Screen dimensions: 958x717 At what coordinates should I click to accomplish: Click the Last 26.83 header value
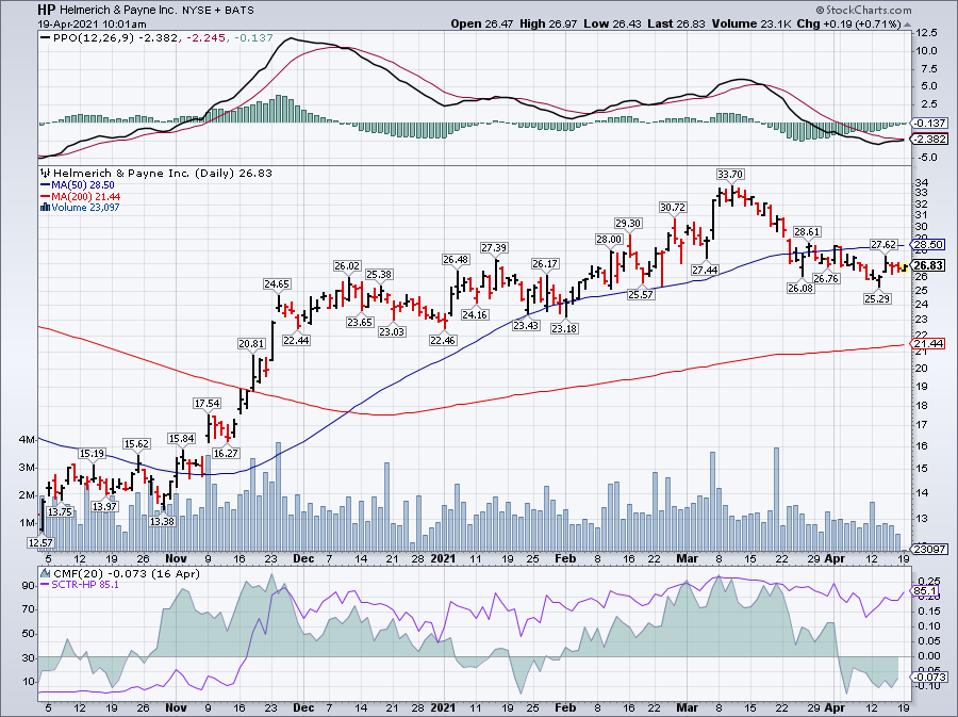[x=676, y=24]
